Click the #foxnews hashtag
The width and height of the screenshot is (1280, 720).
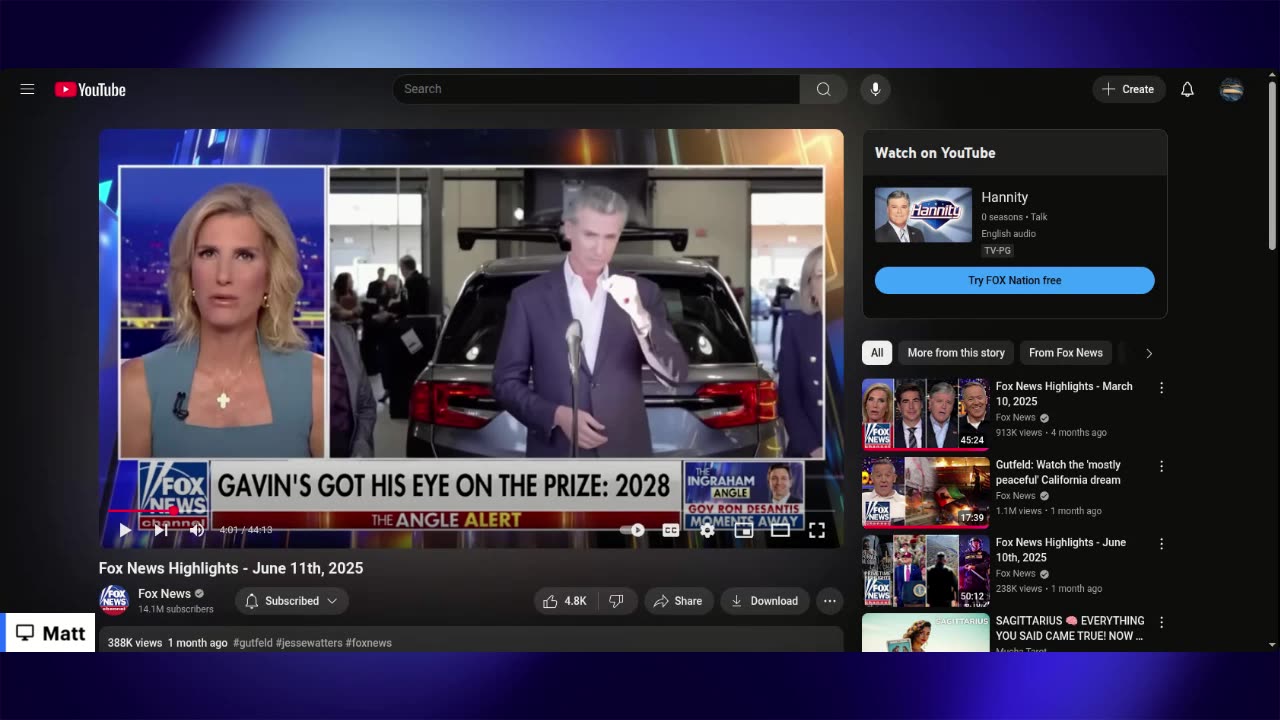(369, 643)
